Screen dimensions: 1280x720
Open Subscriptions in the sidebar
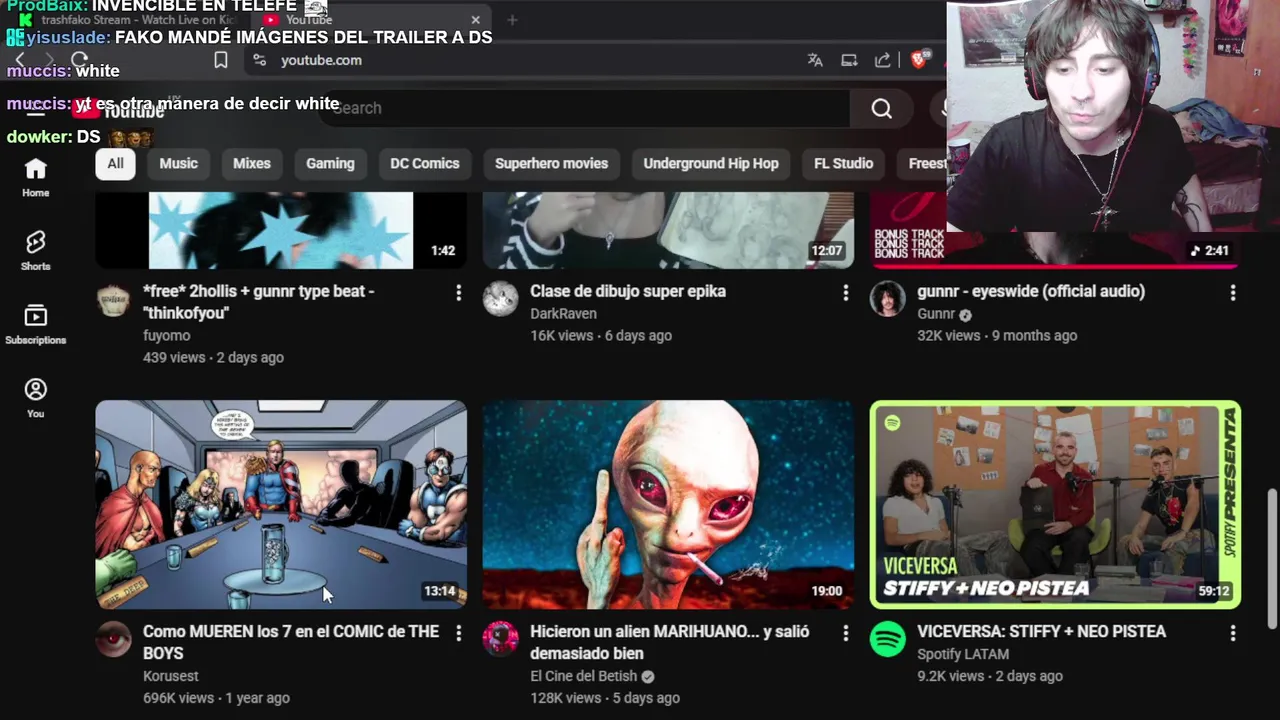click(x=35, y=324)
